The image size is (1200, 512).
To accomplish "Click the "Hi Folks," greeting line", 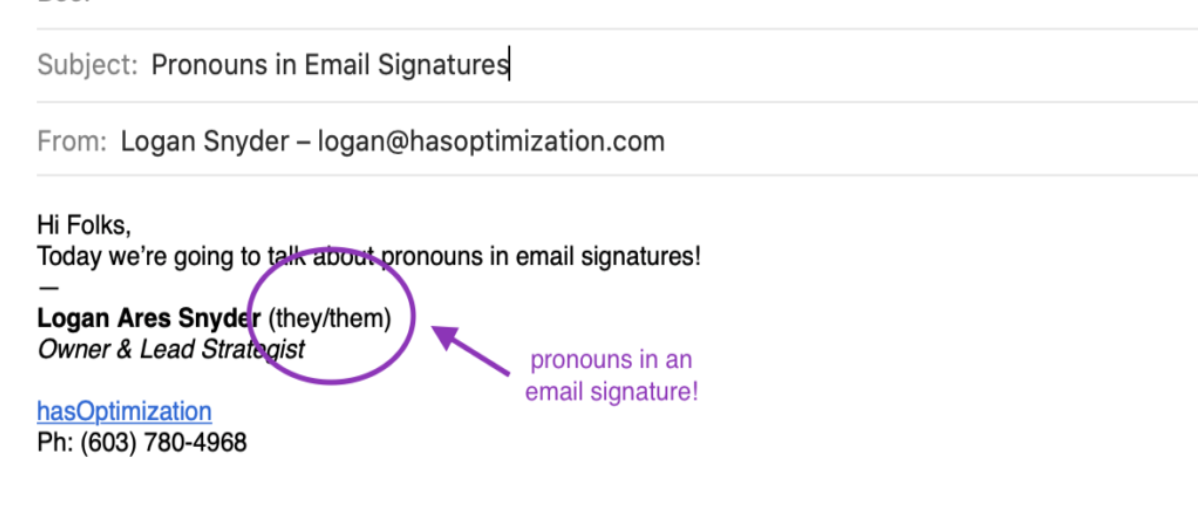I will 84,224.
